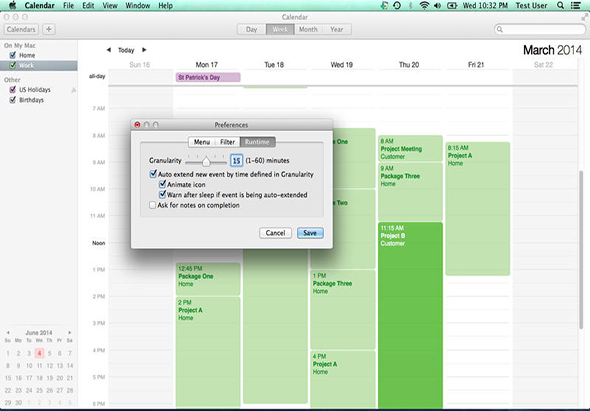Click the Test User menu bar item
The height and width of the screenshot is (411, 590).
531,5
